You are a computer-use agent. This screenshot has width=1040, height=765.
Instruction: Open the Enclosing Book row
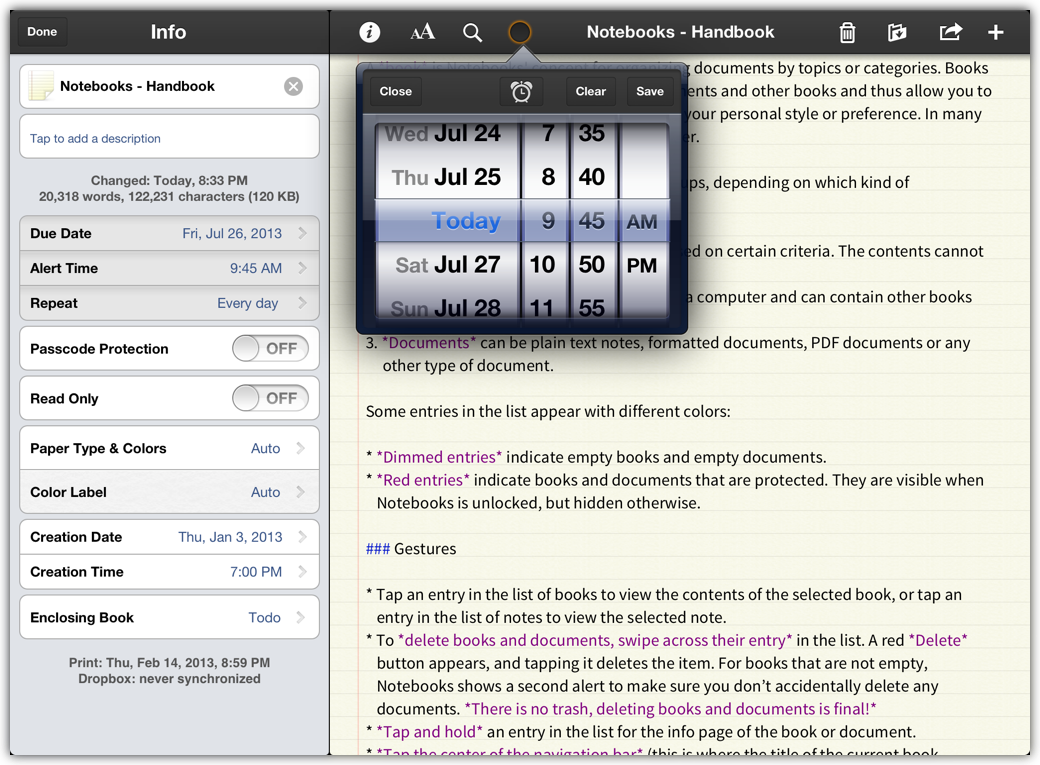[x=169, y=618]
